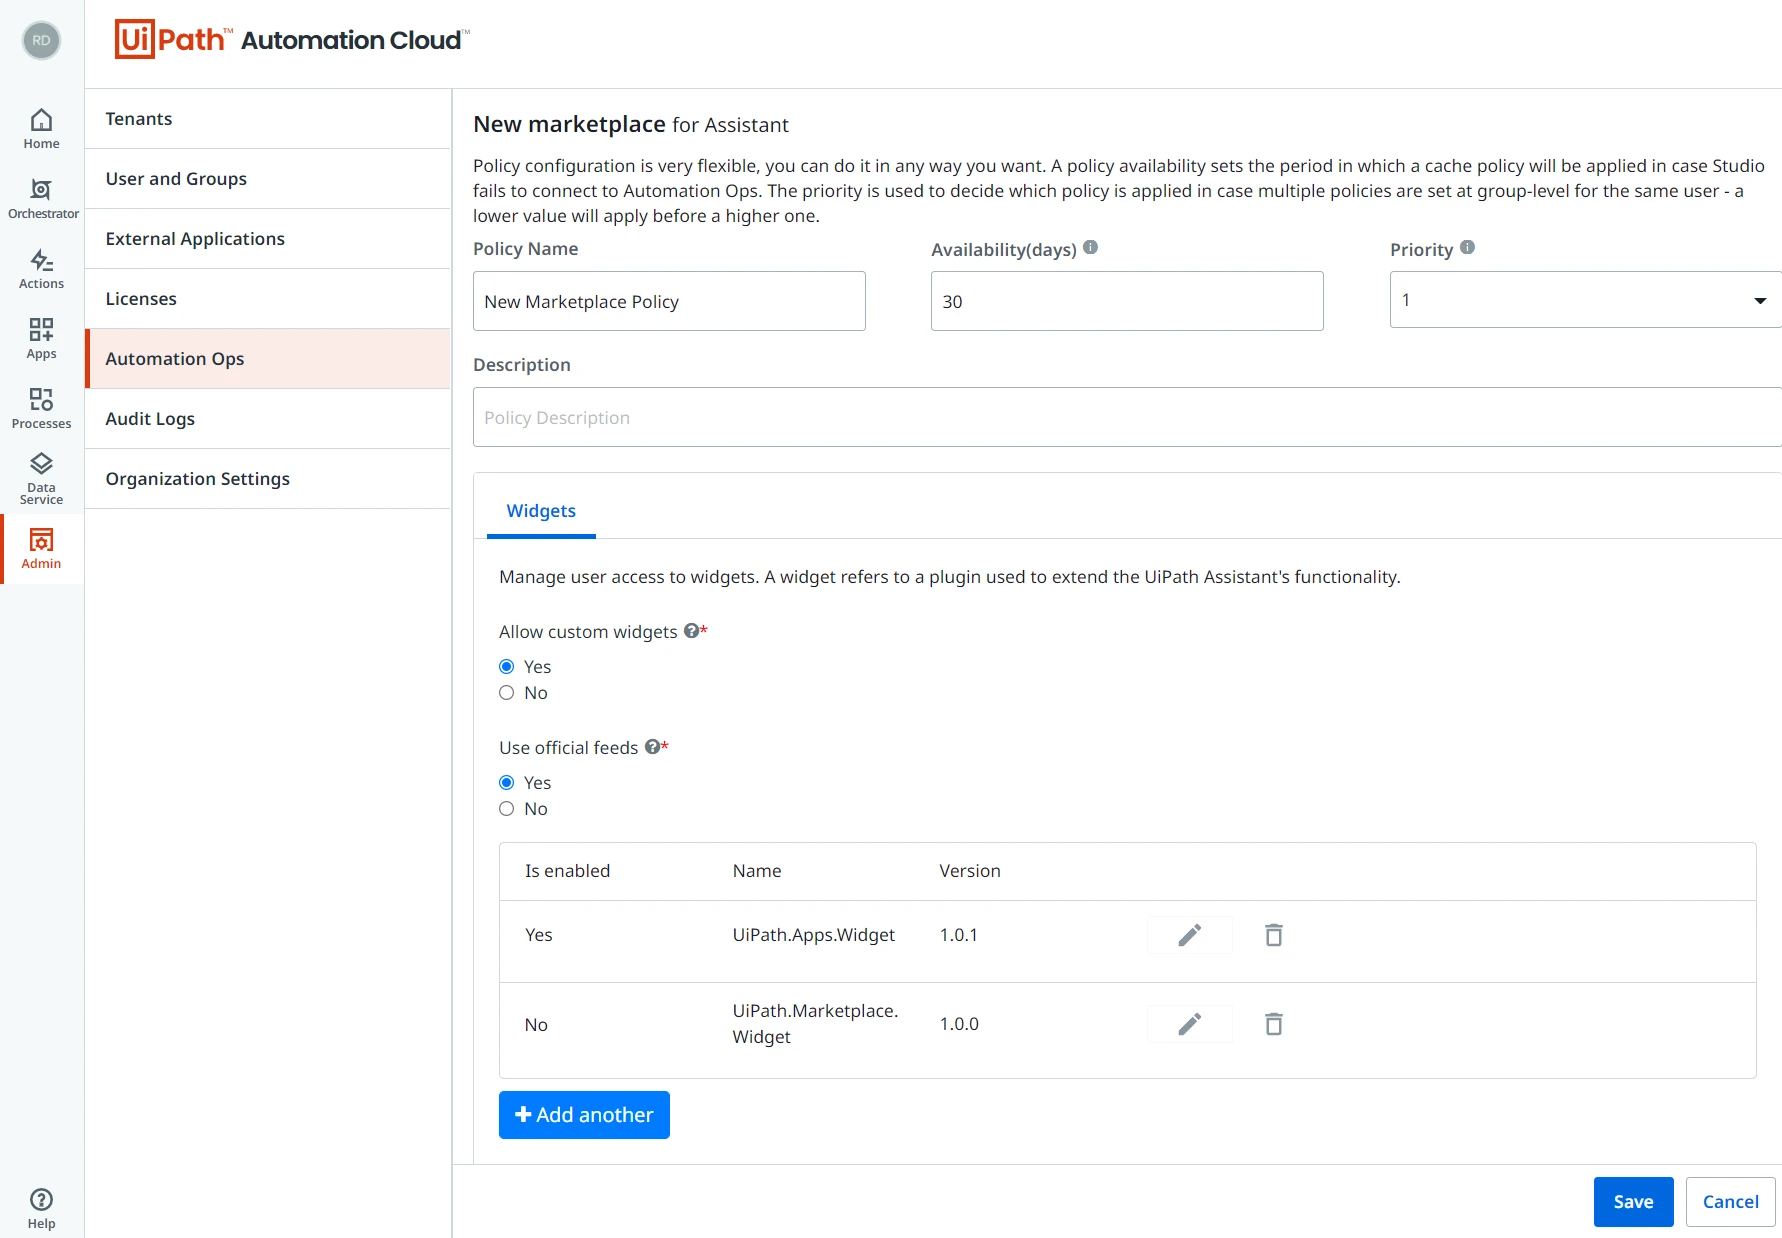1782x1238 pixels.
Task: Save the new marketplace policy
Action: click(1633, 1202)
